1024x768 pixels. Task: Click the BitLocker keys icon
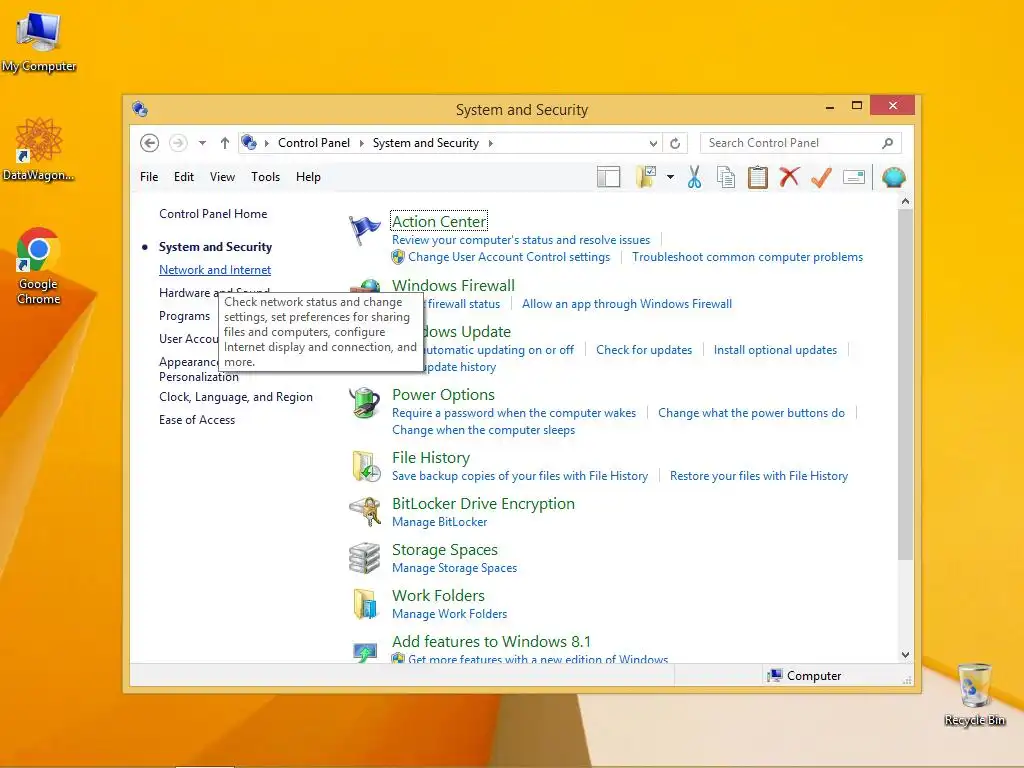[365, 511]
